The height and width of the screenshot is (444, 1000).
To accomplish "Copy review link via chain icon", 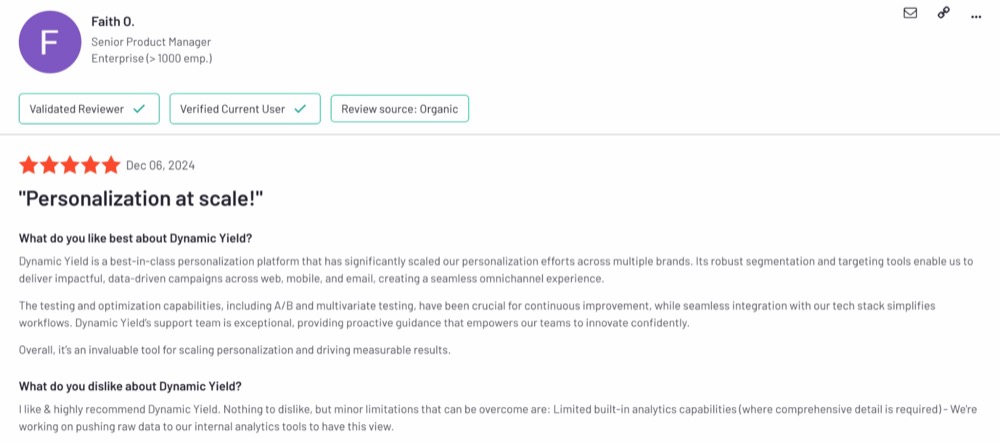I will 943,13.
